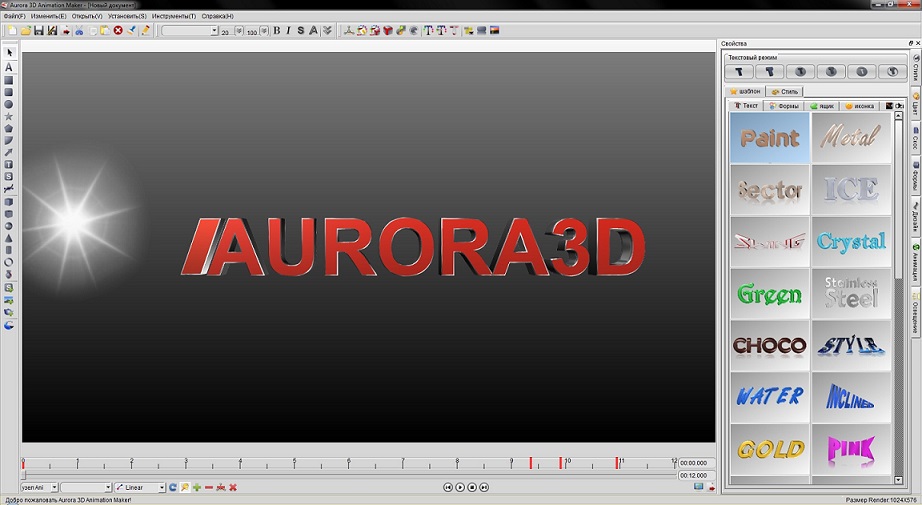Select the pentagon shape tool
The width and height of the screenshot is (922, 505).
click(9, 128)
